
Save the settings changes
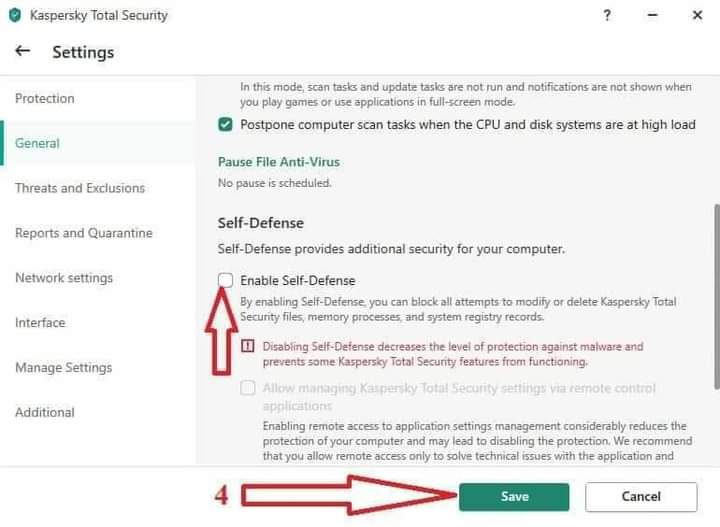point(514,497)
